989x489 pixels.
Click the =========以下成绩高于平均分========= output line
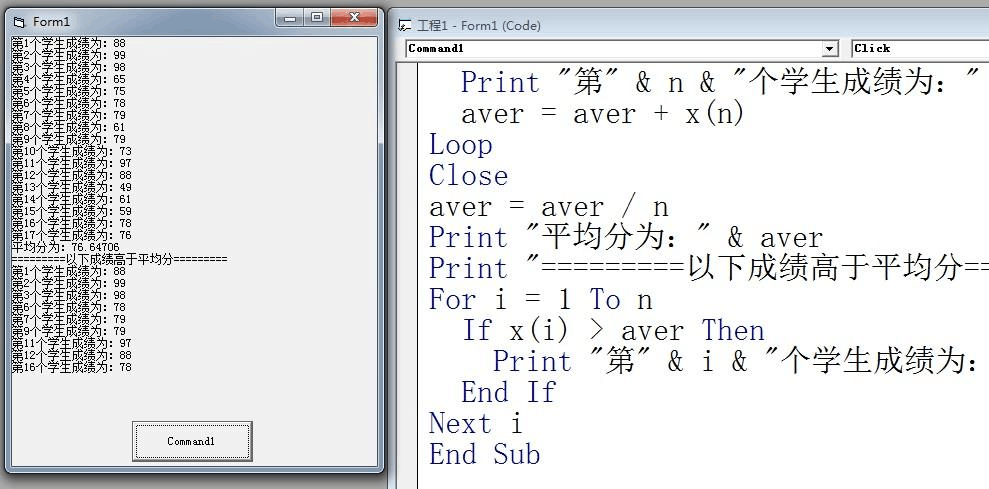120,259
